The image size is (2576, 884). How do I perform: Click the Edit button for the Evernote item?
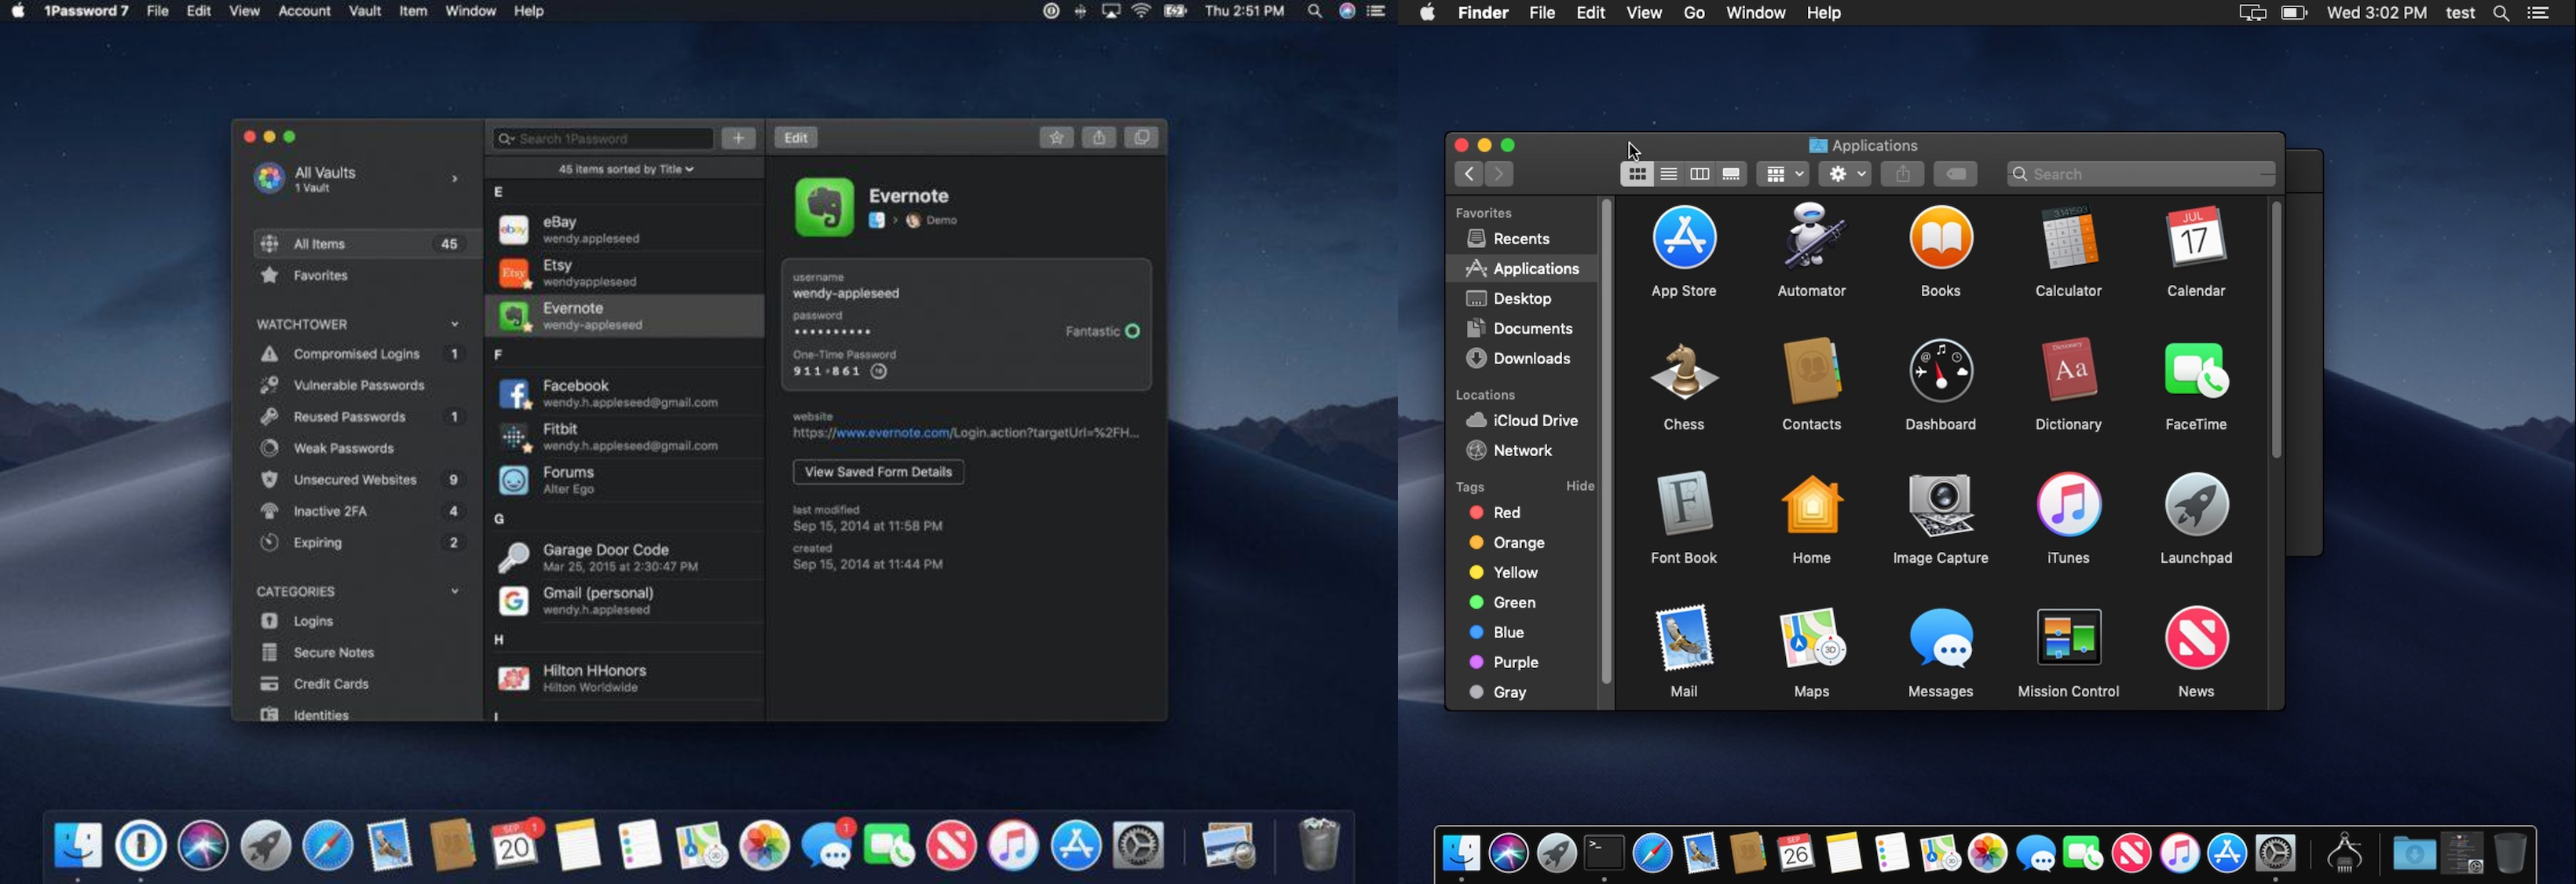pos(796,138)
